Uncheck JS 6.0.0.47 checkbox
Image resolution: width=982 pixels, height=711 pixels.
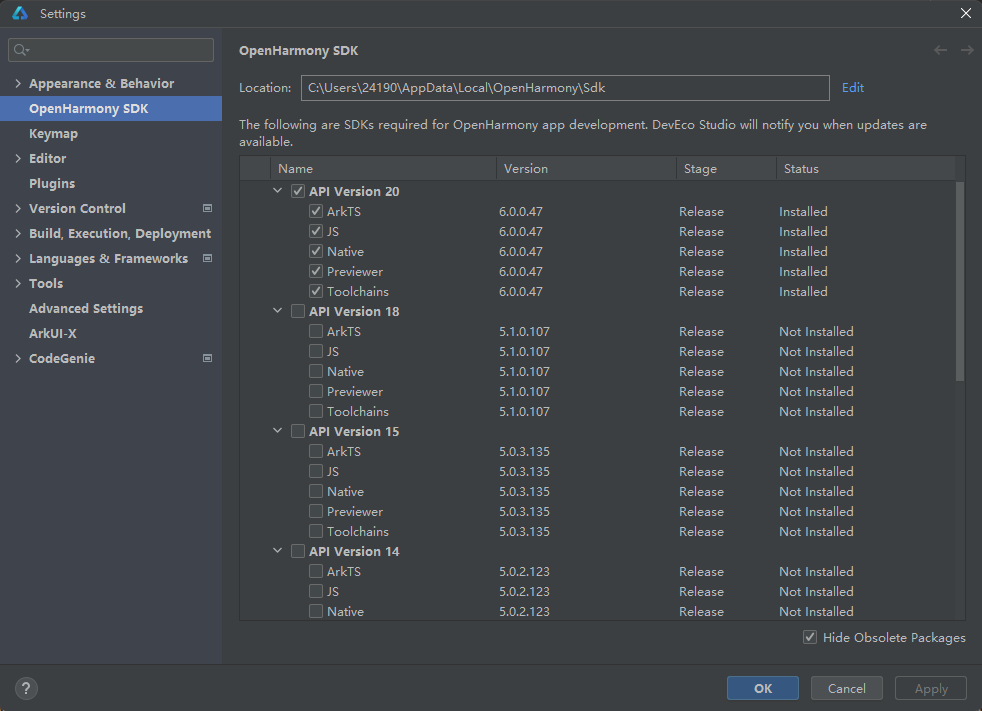click(316, 231)
